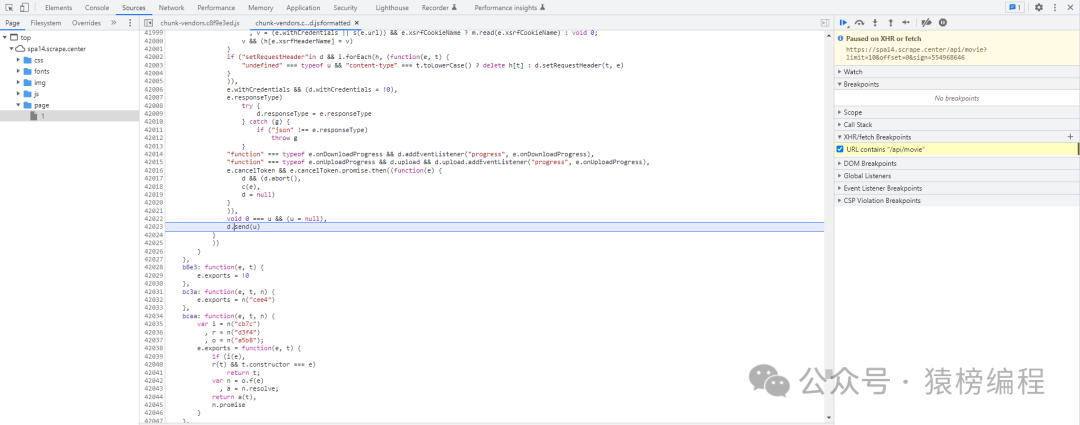Click the code editor vertical scrollbar
Image resolution: width=1080 pixels, height=425 pixels.
coord(827,227)
